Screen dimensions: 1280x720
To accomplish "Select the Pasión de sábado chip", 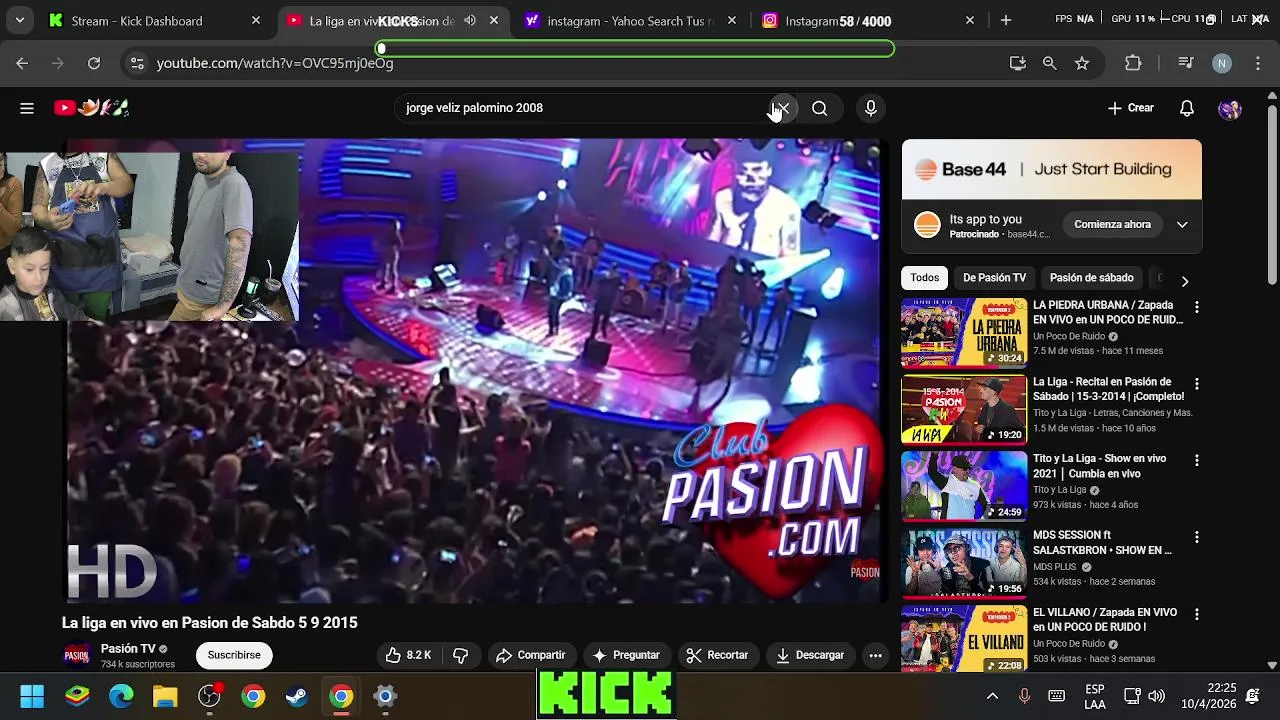I will pos(1091,278).
